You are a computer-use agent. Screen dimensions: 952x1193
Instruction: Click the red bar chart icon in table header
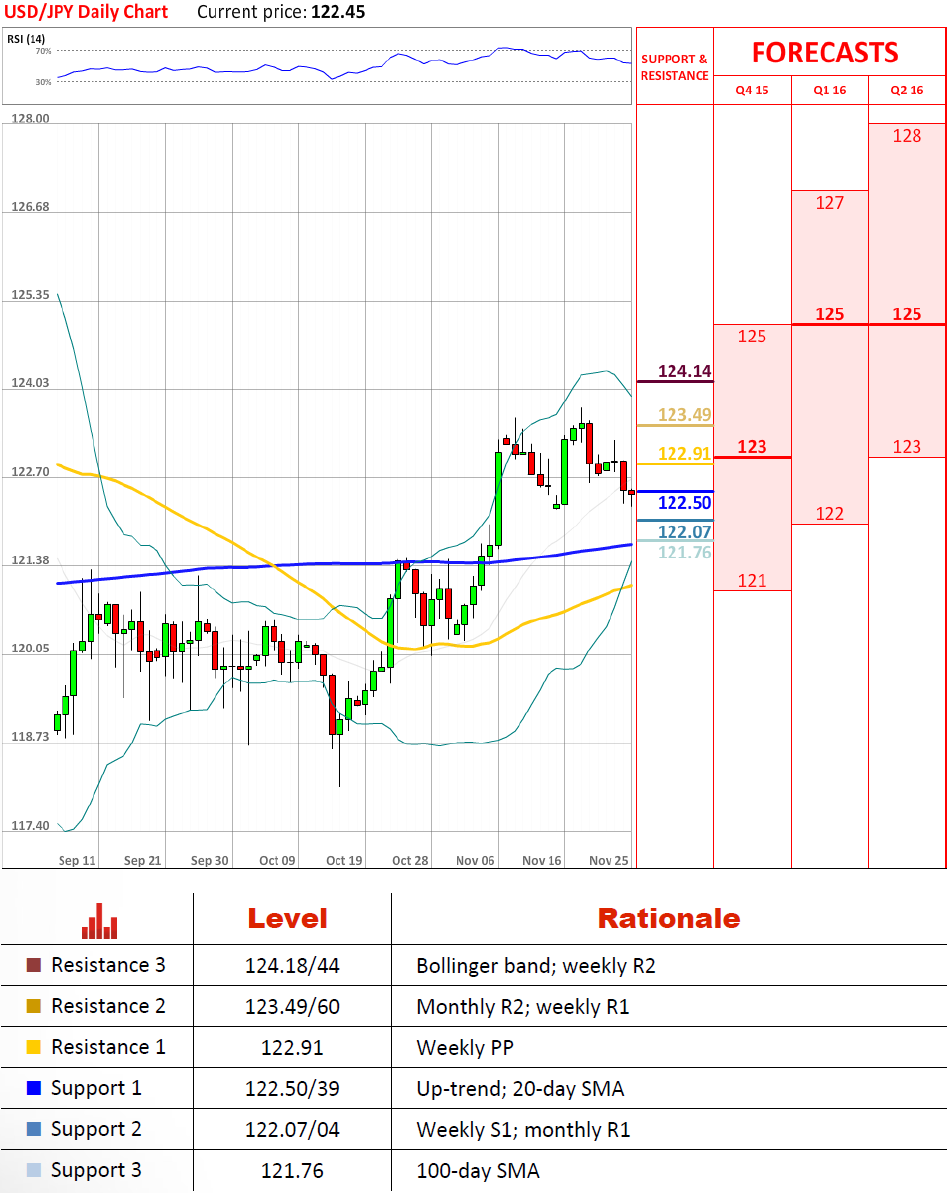[100, 921]
